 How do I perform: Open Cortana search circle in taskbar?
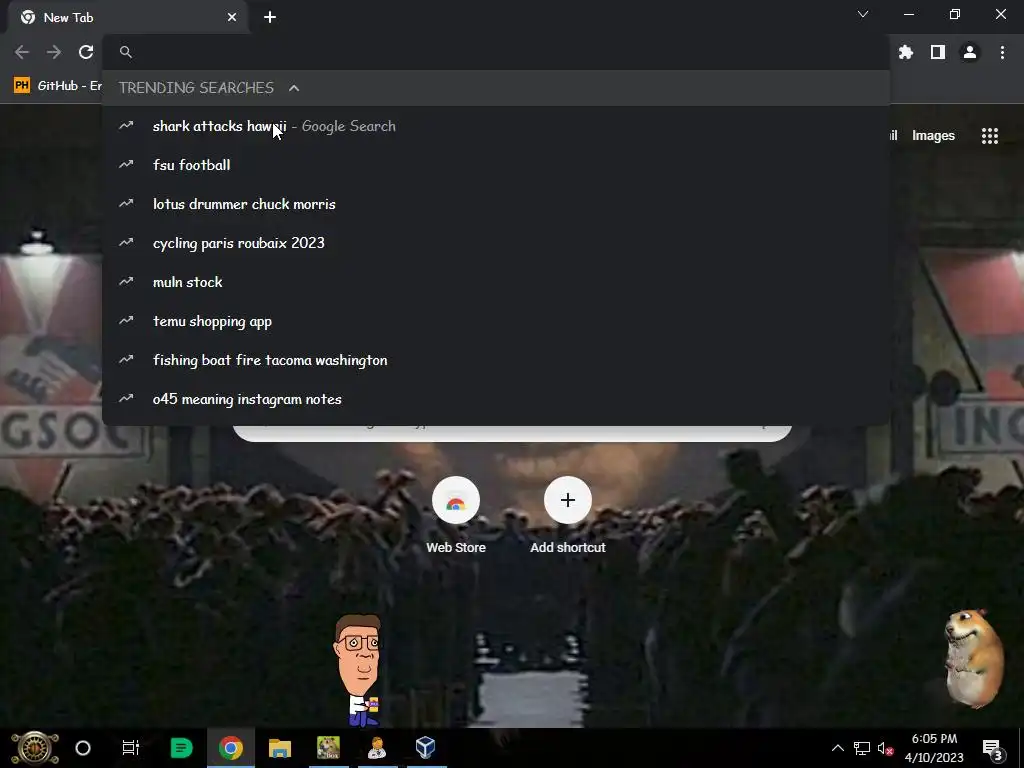(x=83, y=748)
